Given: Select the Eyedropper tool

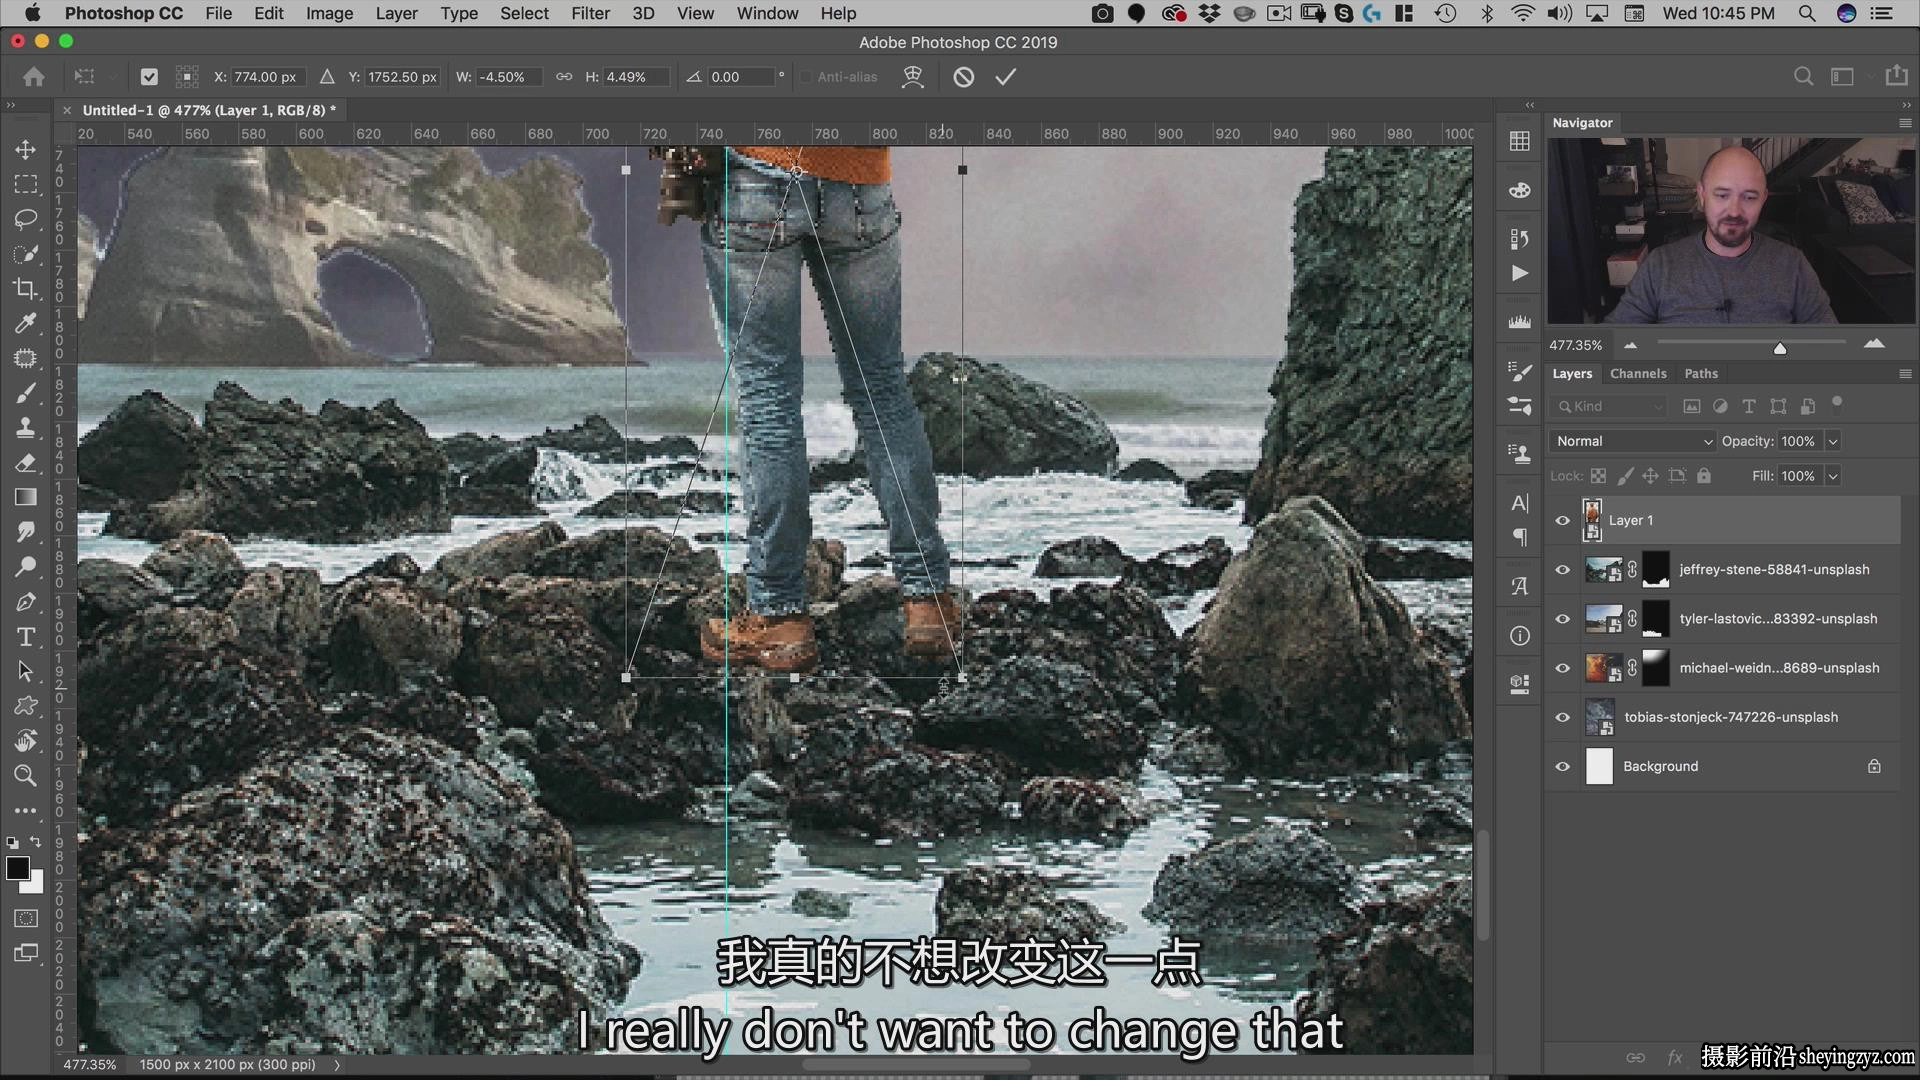Looking at the screenshot, I should [25, 323].
